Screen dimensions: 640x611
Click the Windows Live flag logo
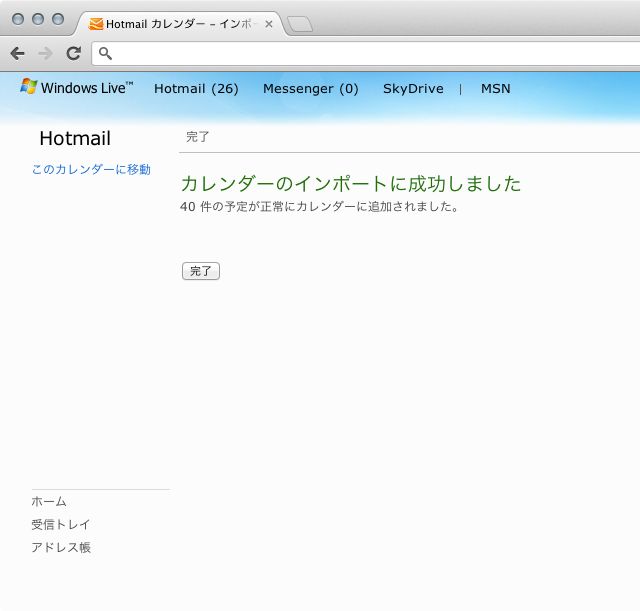(29, 86)
